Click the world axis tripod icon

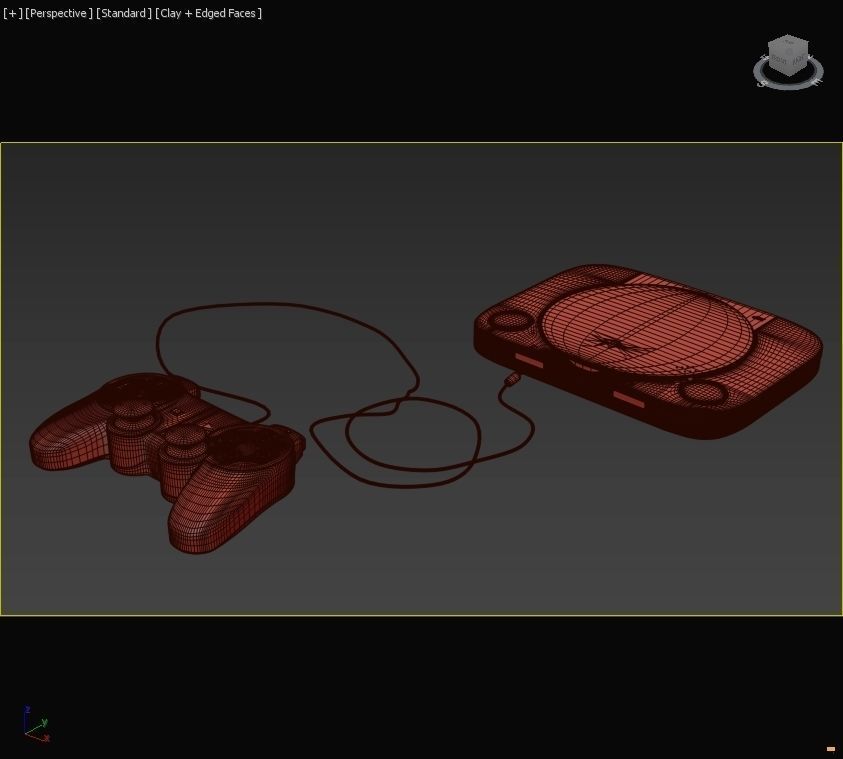(x=37, y=725)
